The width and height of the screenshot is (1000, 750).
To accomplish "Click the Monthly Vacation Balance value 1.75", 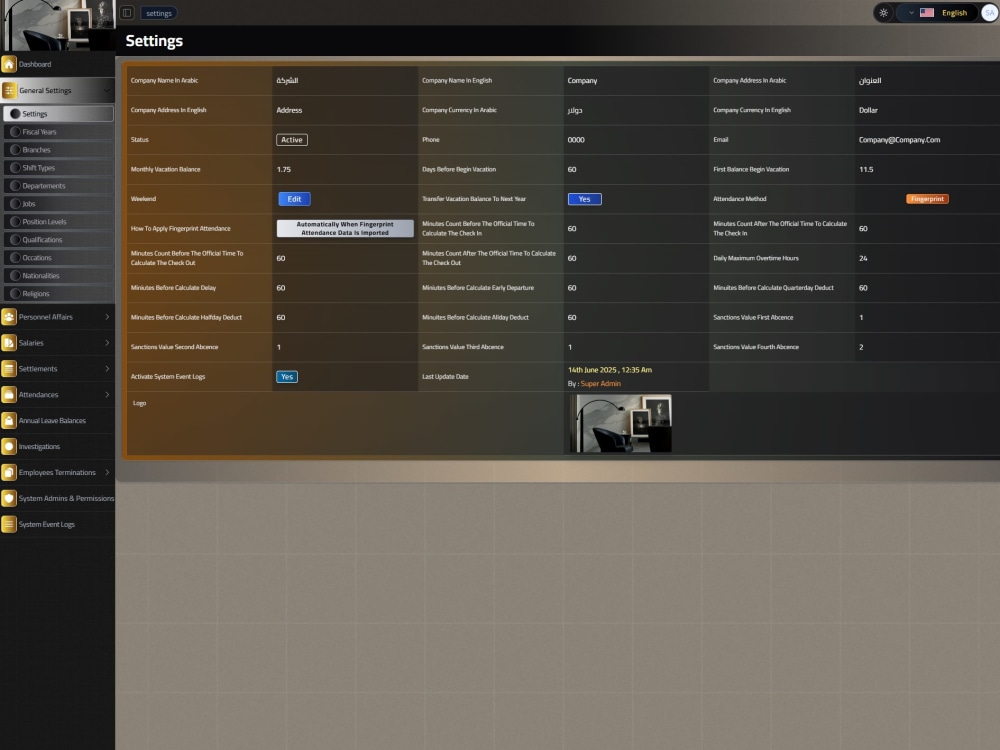I will coord(284,170).
